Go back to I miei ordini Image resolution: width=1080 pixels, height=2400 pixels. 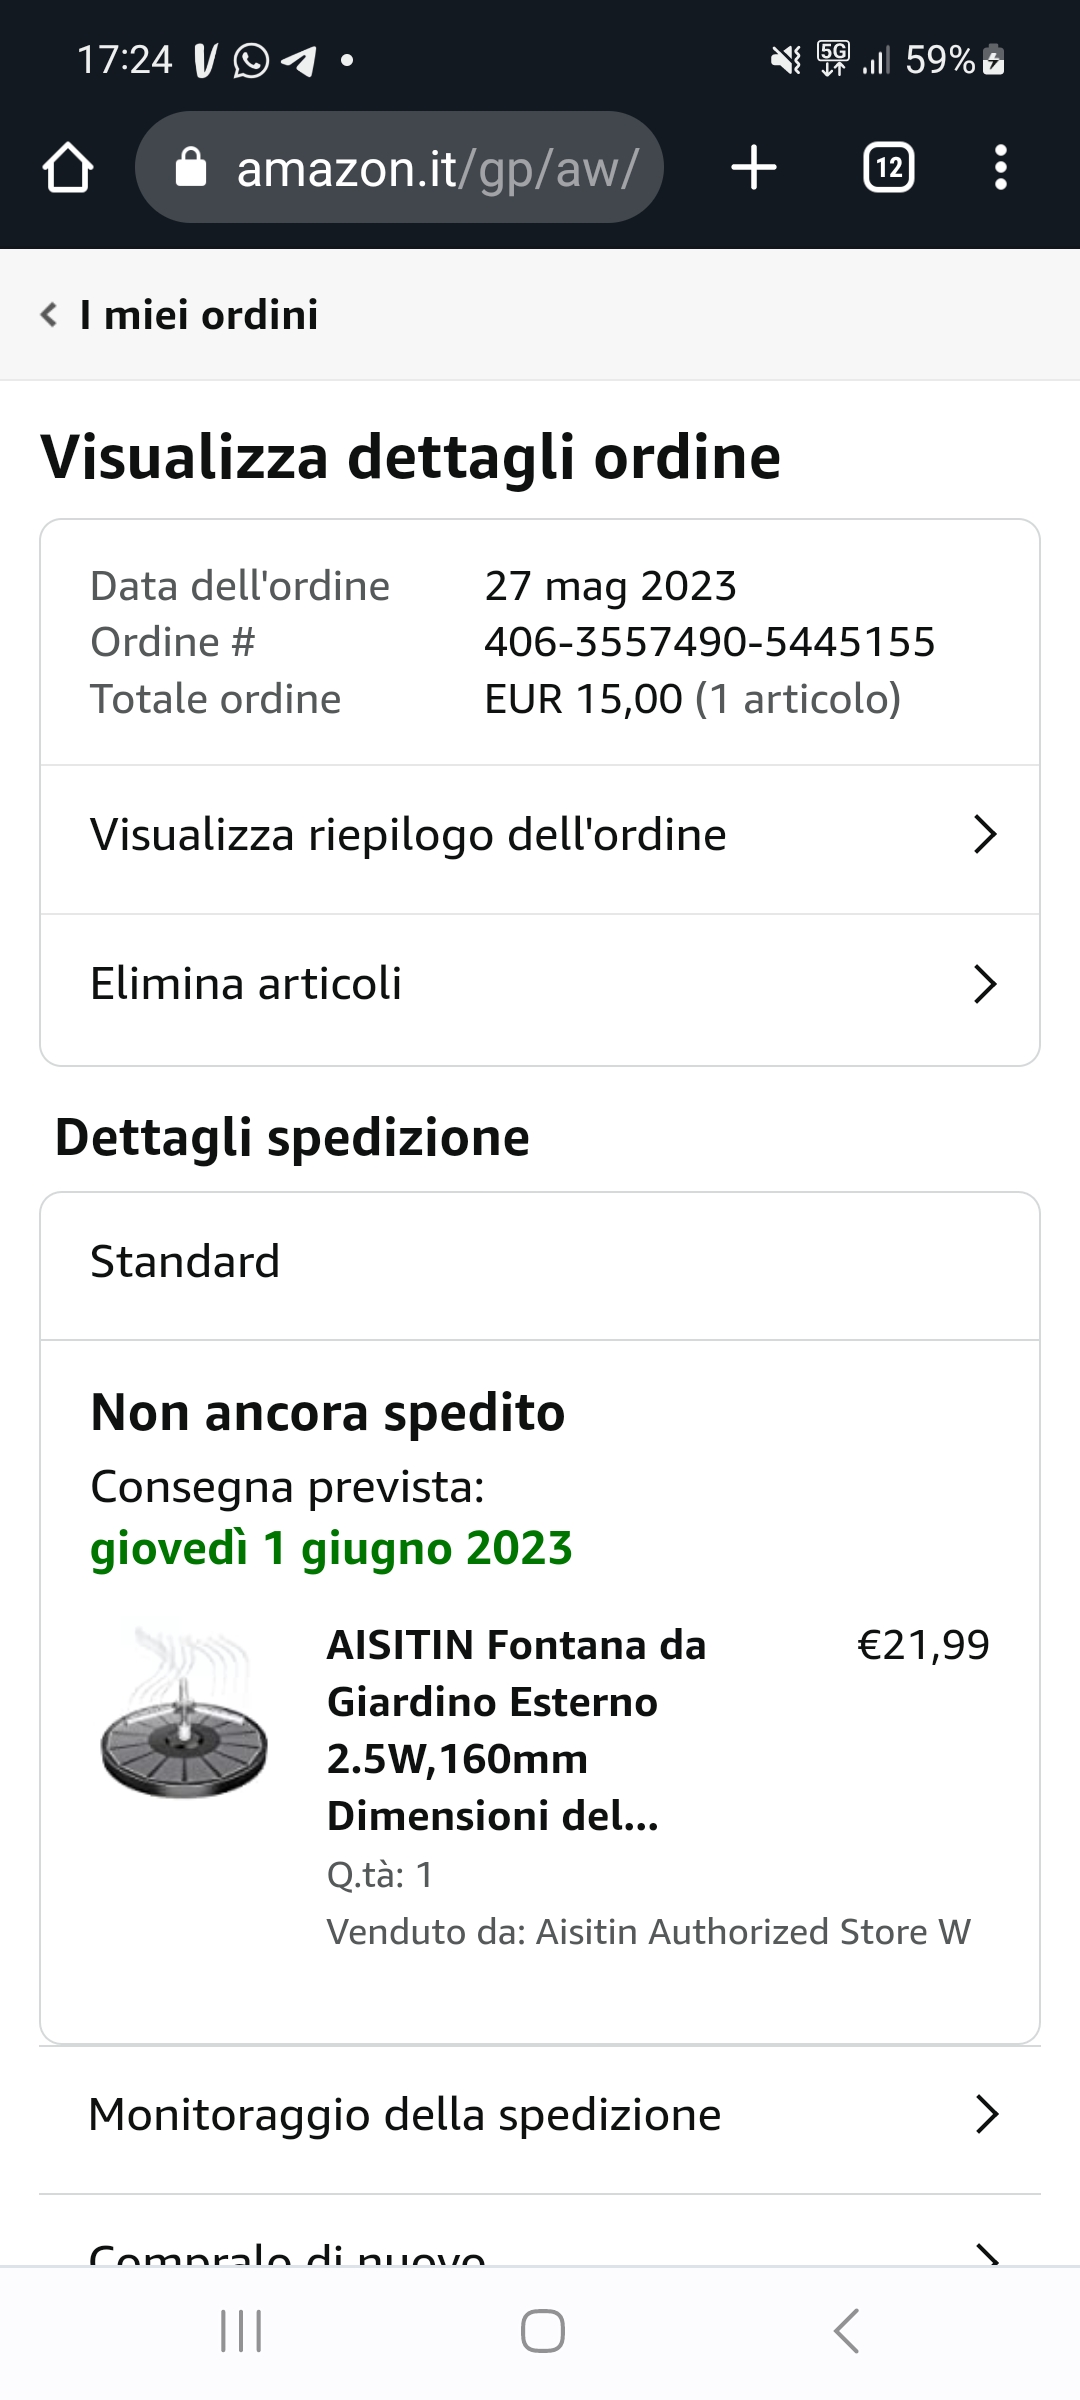click(x=198, y=315)
